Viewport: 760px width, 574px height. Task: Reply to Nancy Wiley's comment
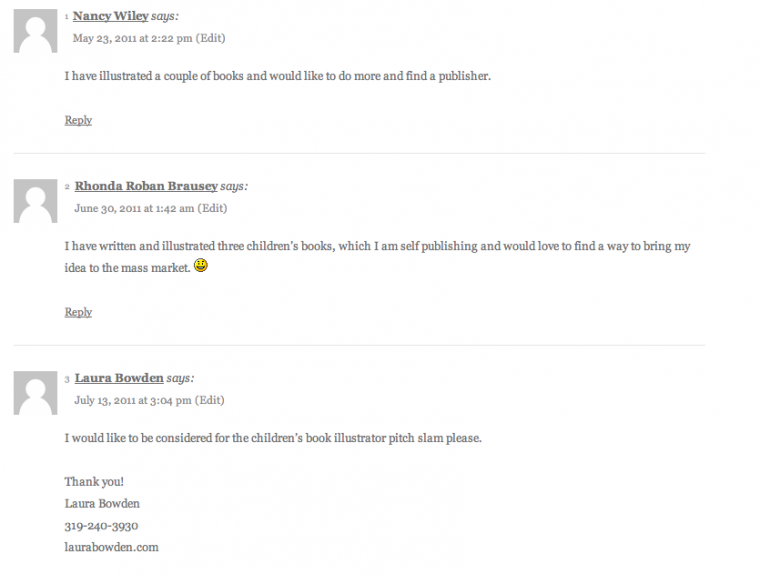[x=78, y=120]
